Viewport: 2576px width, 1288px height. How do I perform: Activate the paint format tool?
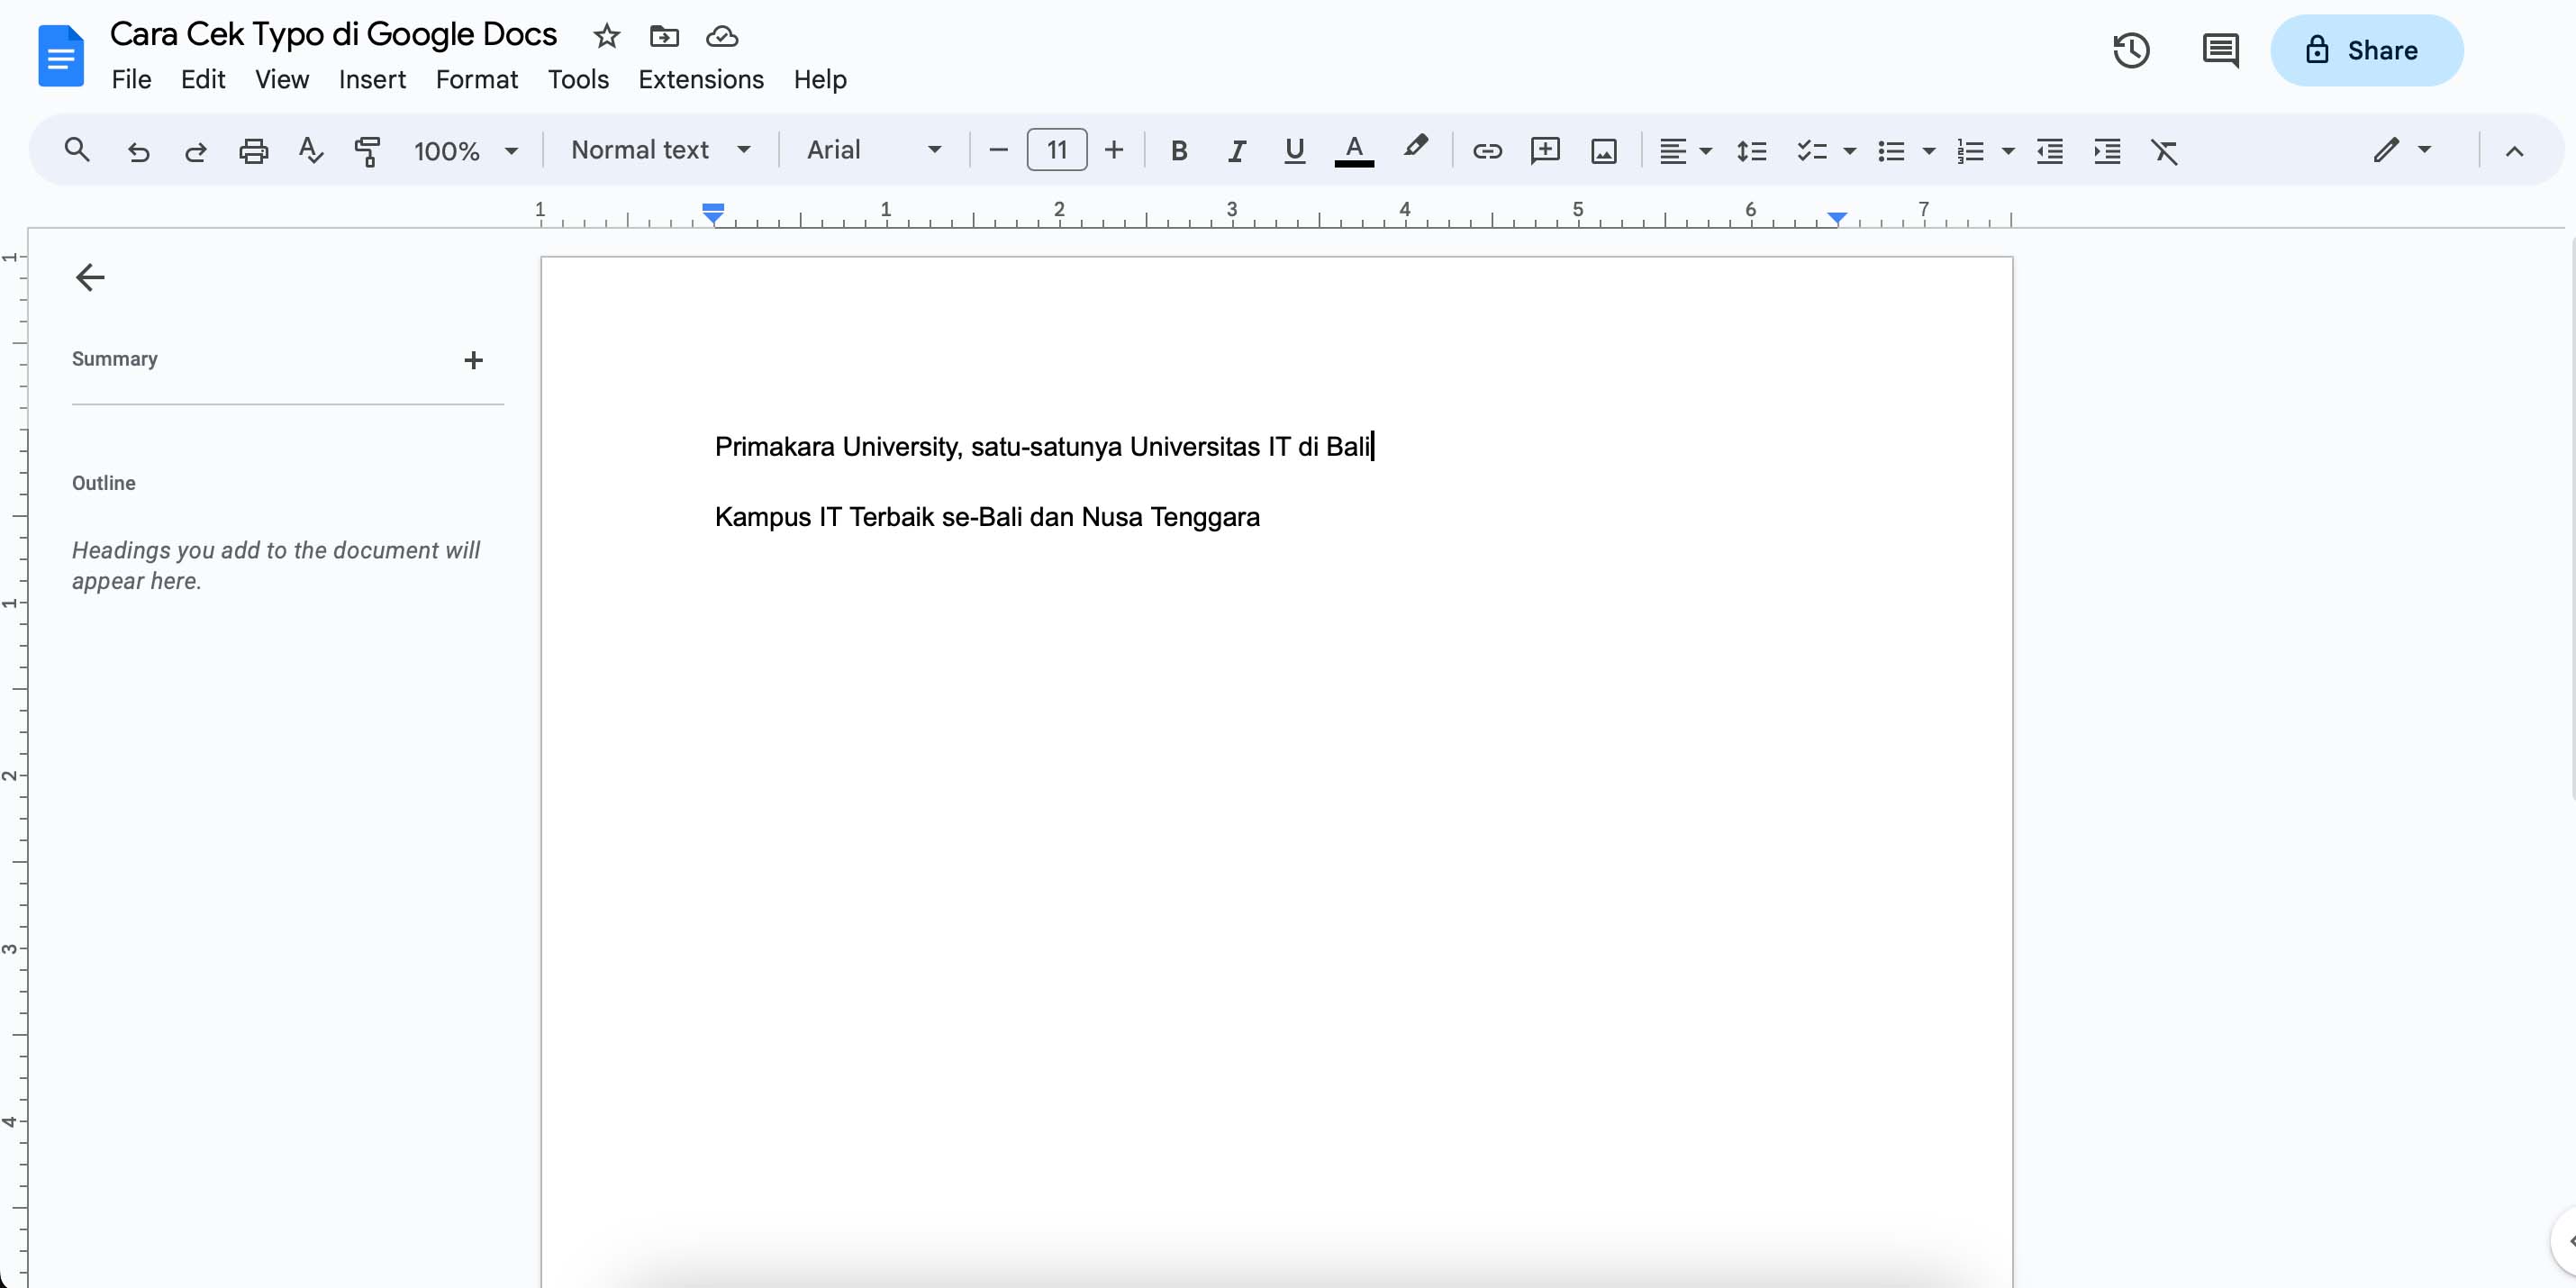click(x=367, y=151)
